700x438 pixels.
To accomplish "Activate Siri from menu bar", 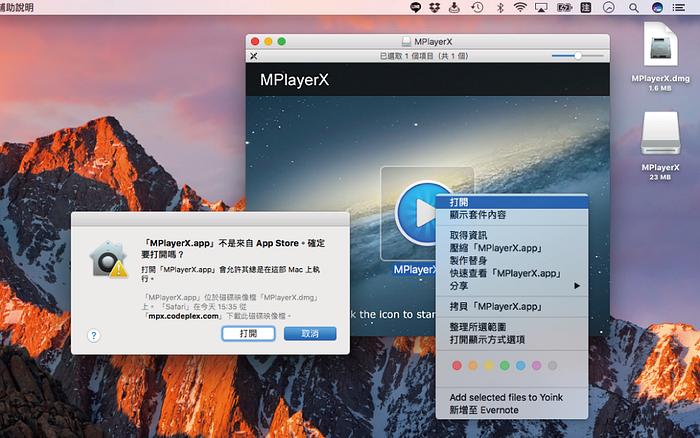I will [657, 7].
